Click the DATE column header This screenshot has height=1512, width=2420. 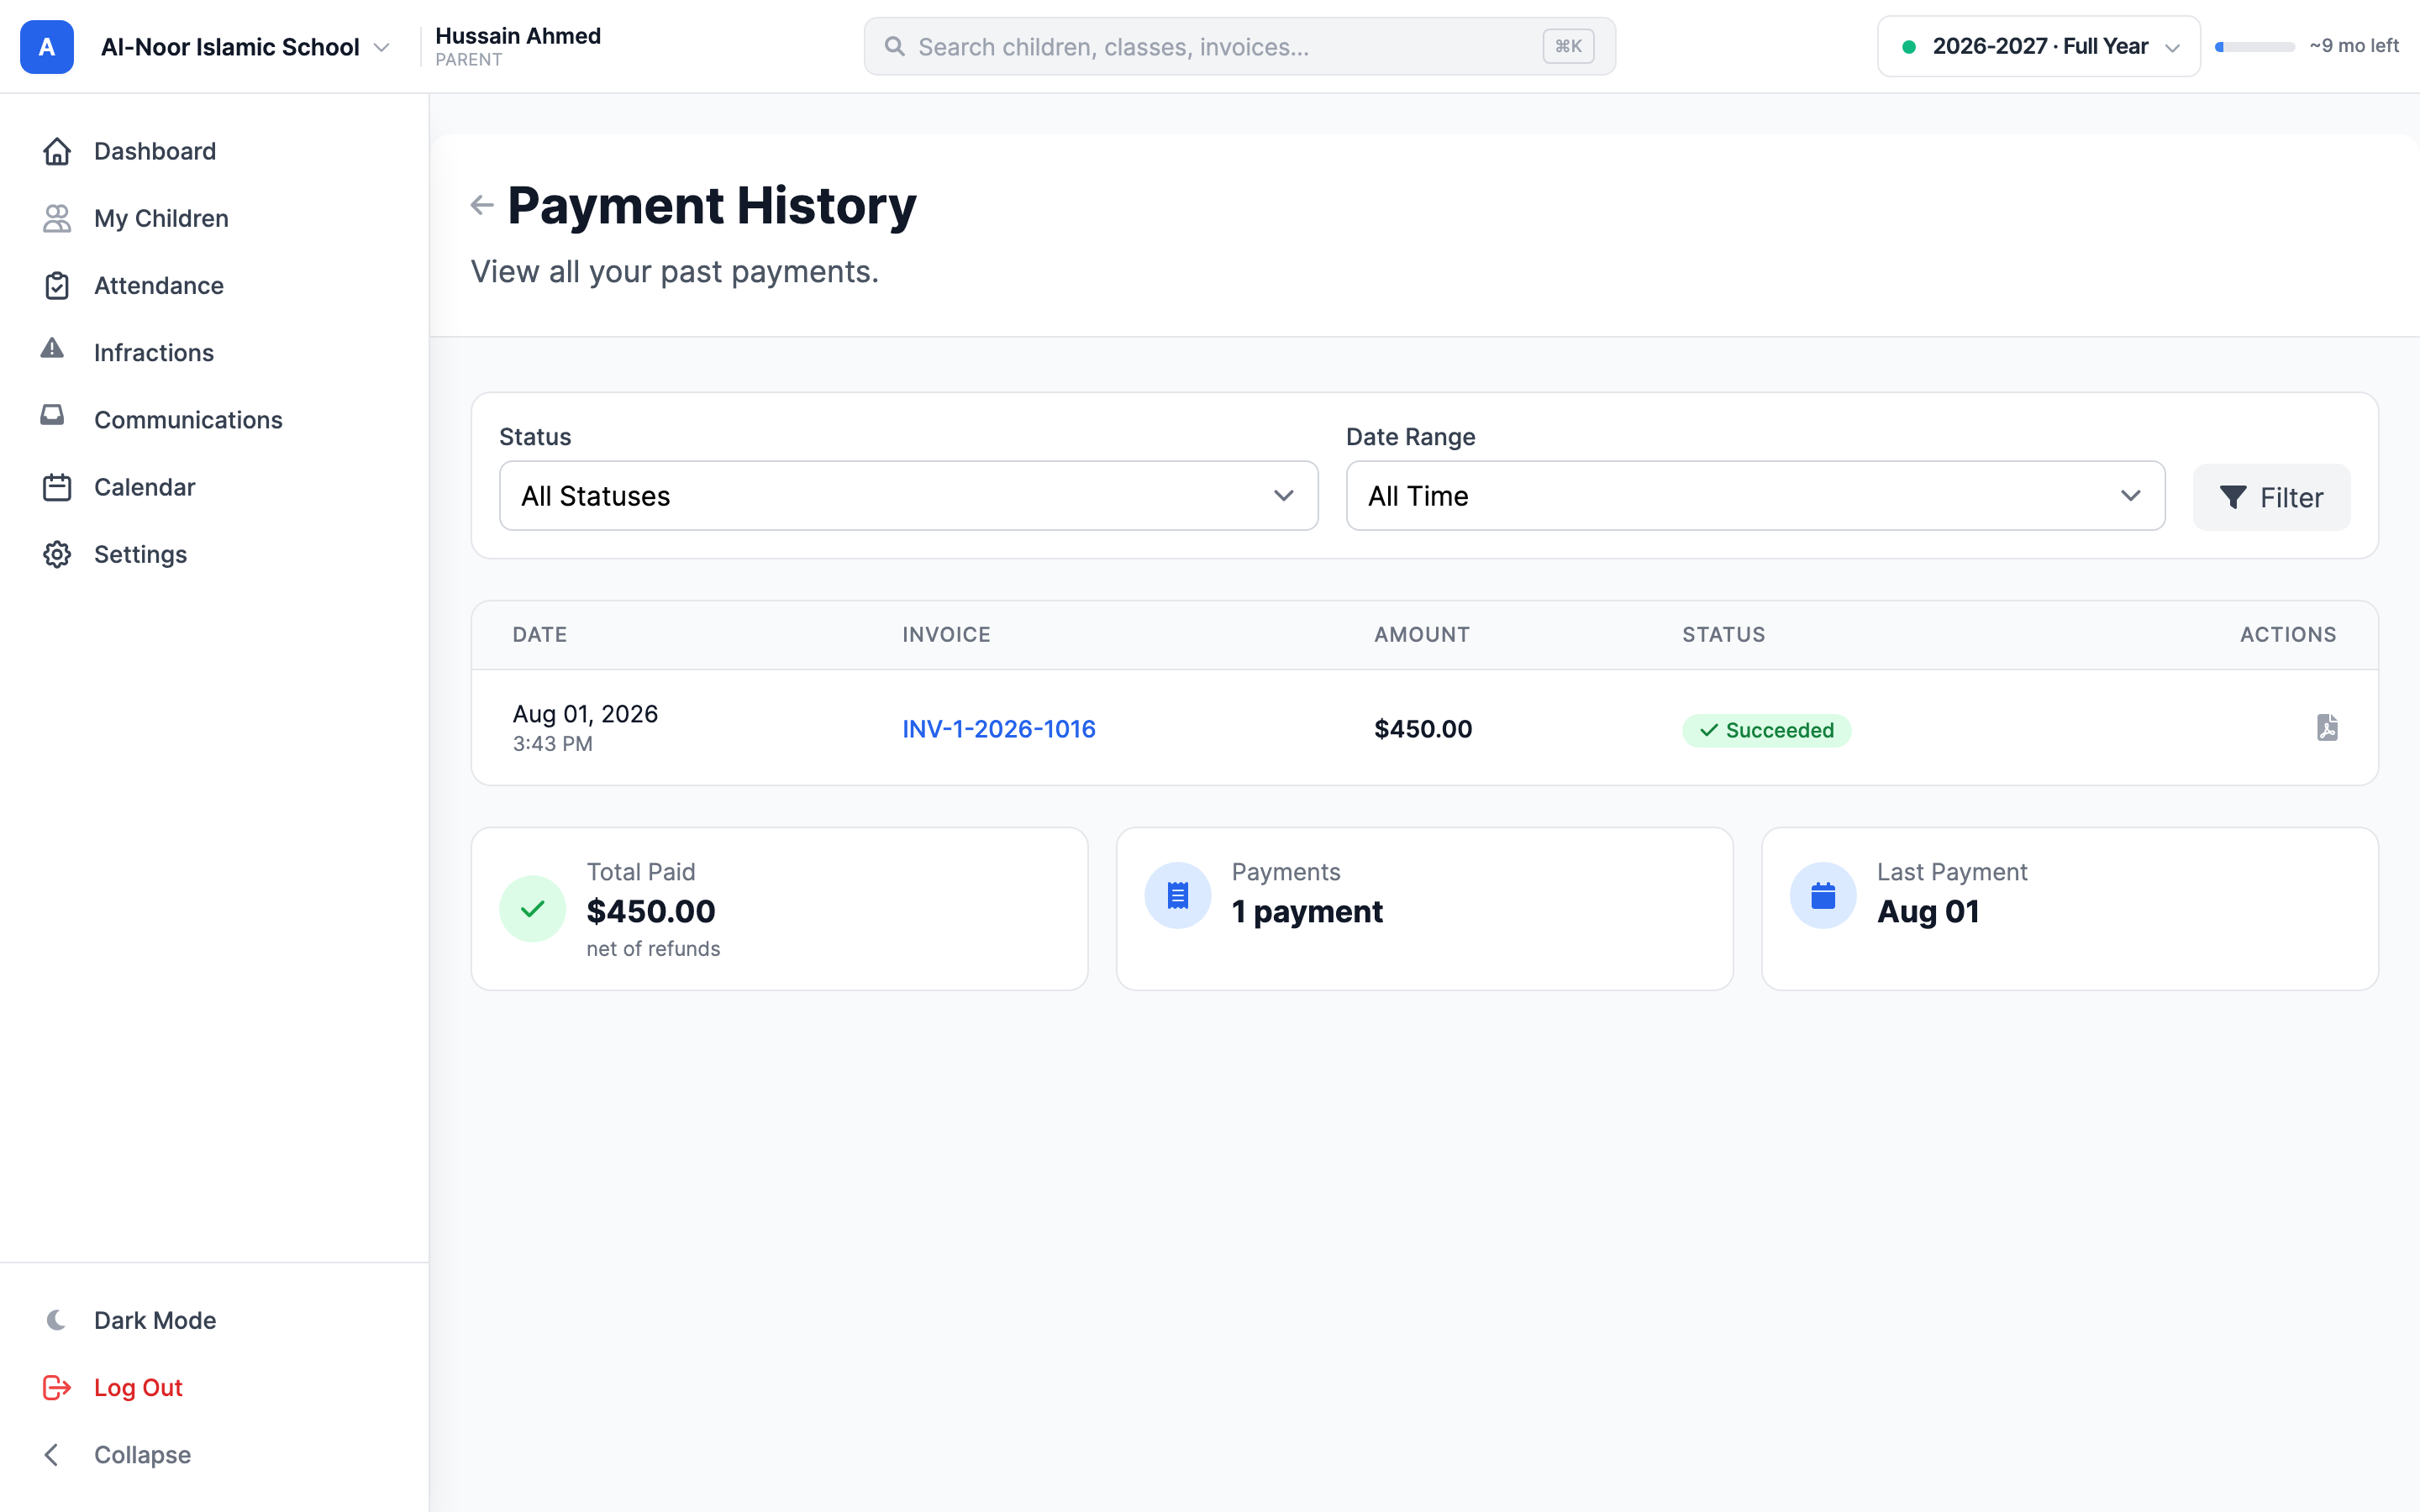540,634
